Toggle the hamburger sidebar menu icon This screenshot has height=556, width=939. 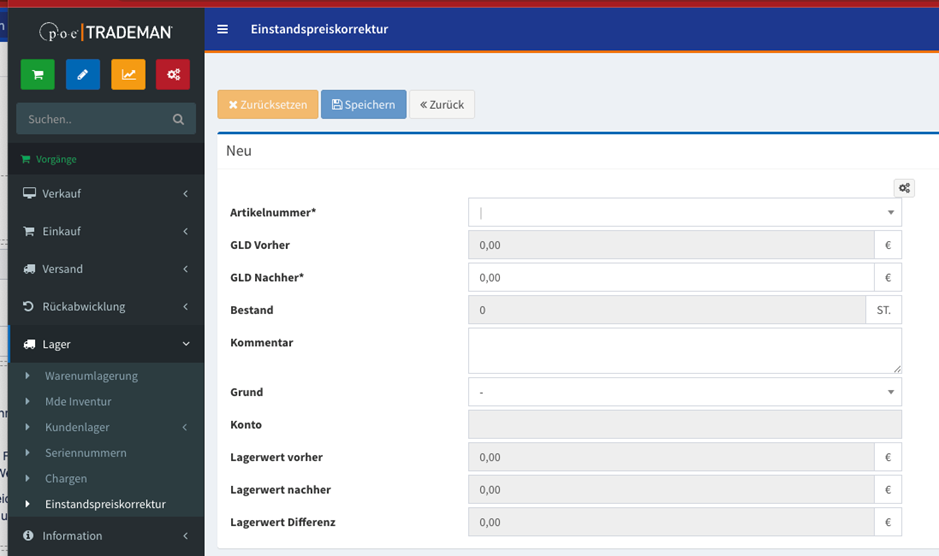[222, 29]
